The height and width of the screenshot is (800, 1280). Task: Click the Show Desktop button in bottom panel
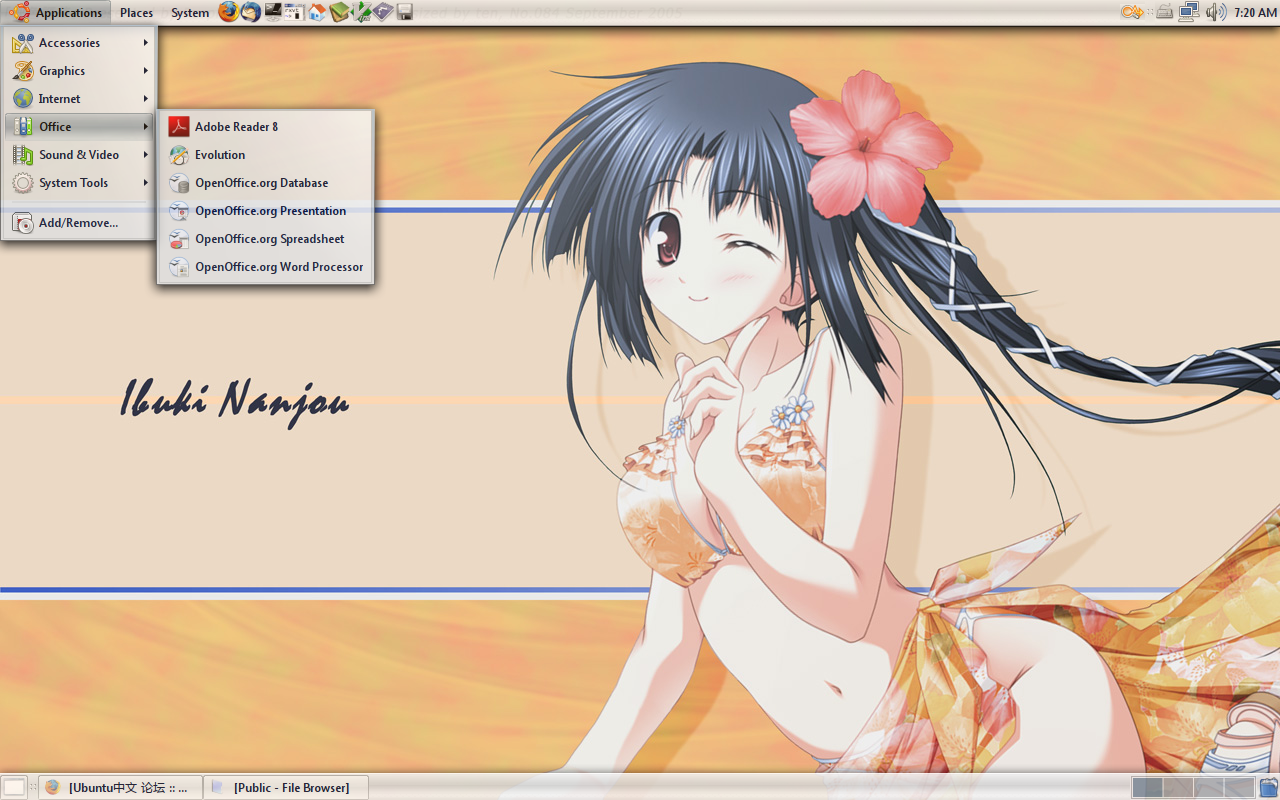(x=14, y=787)
